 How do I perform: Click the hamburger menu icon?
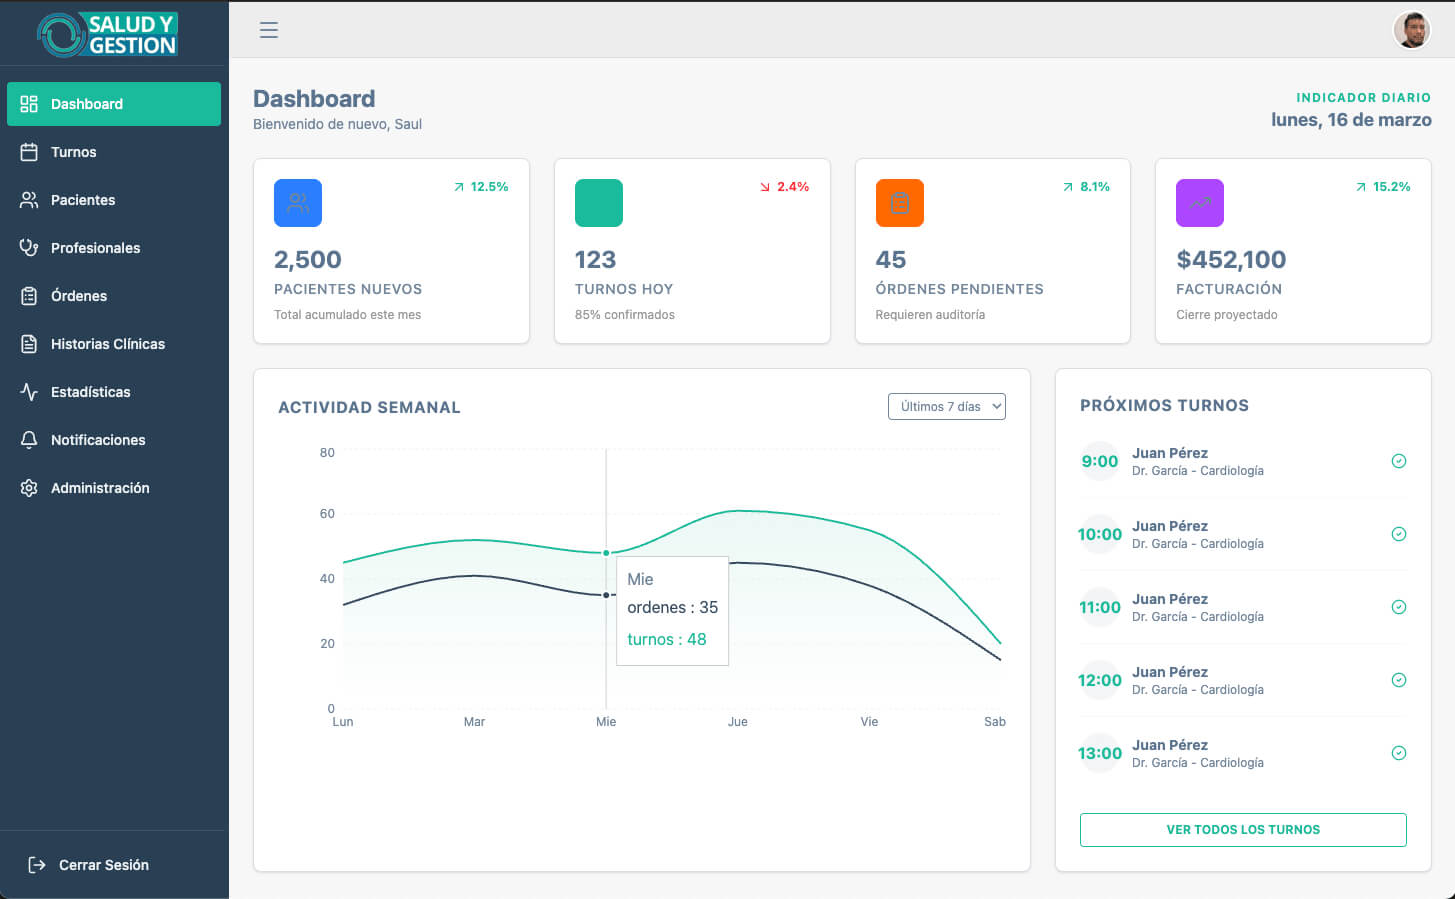pyautogui.click(x=268, y=30)
